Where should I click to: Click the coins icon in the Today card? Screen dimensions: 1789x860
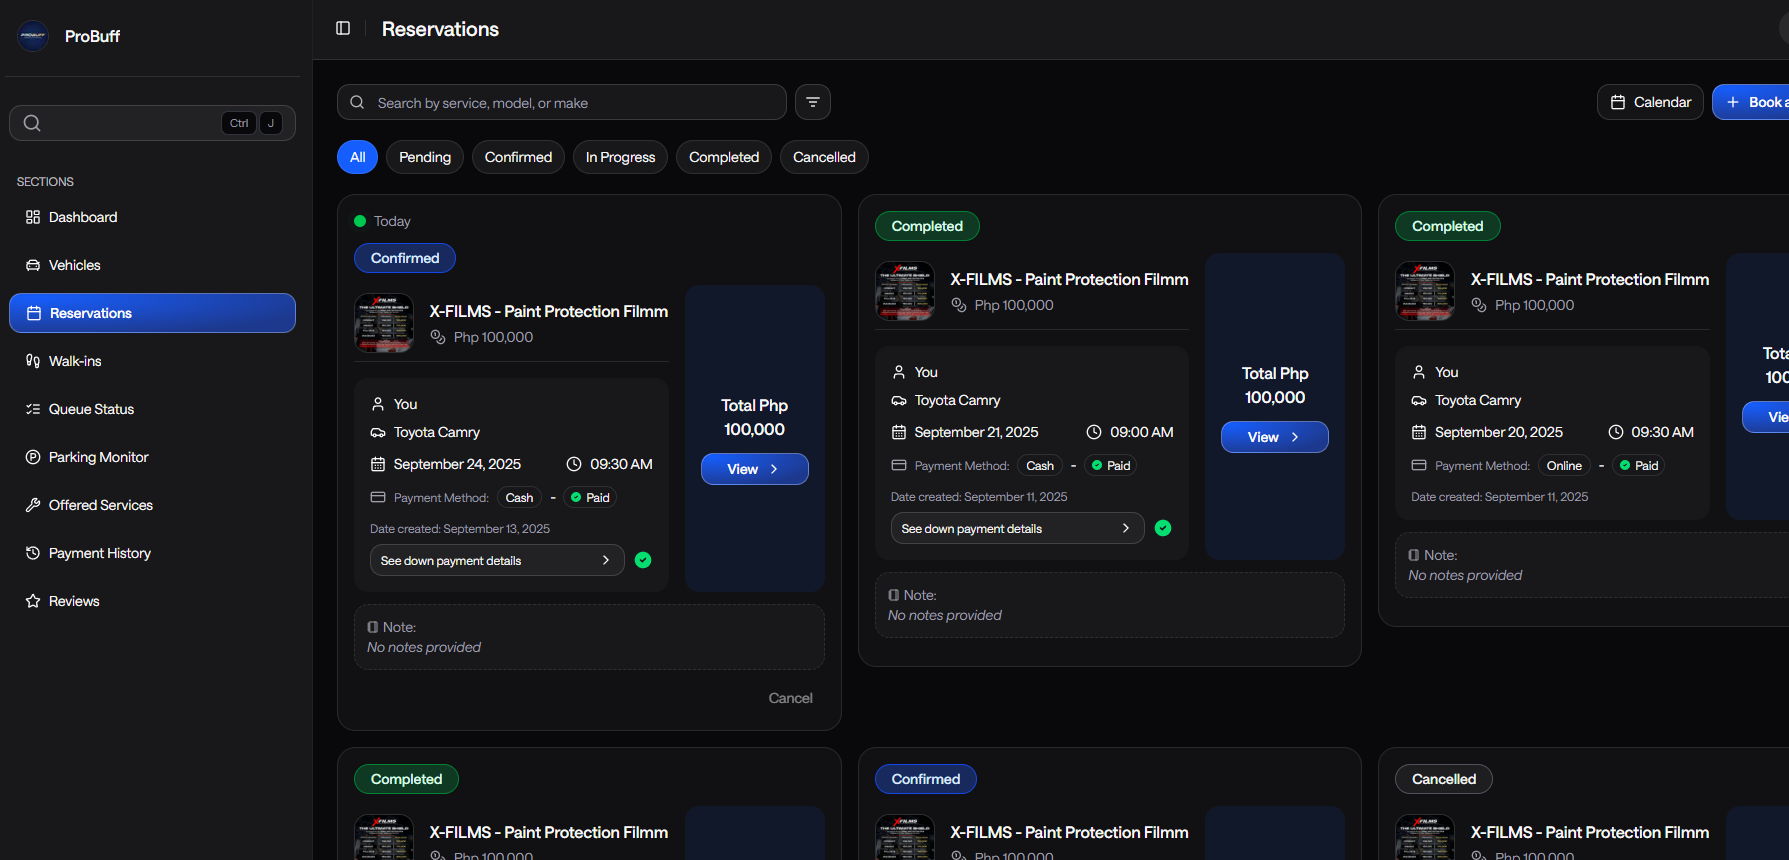point(438,337)
